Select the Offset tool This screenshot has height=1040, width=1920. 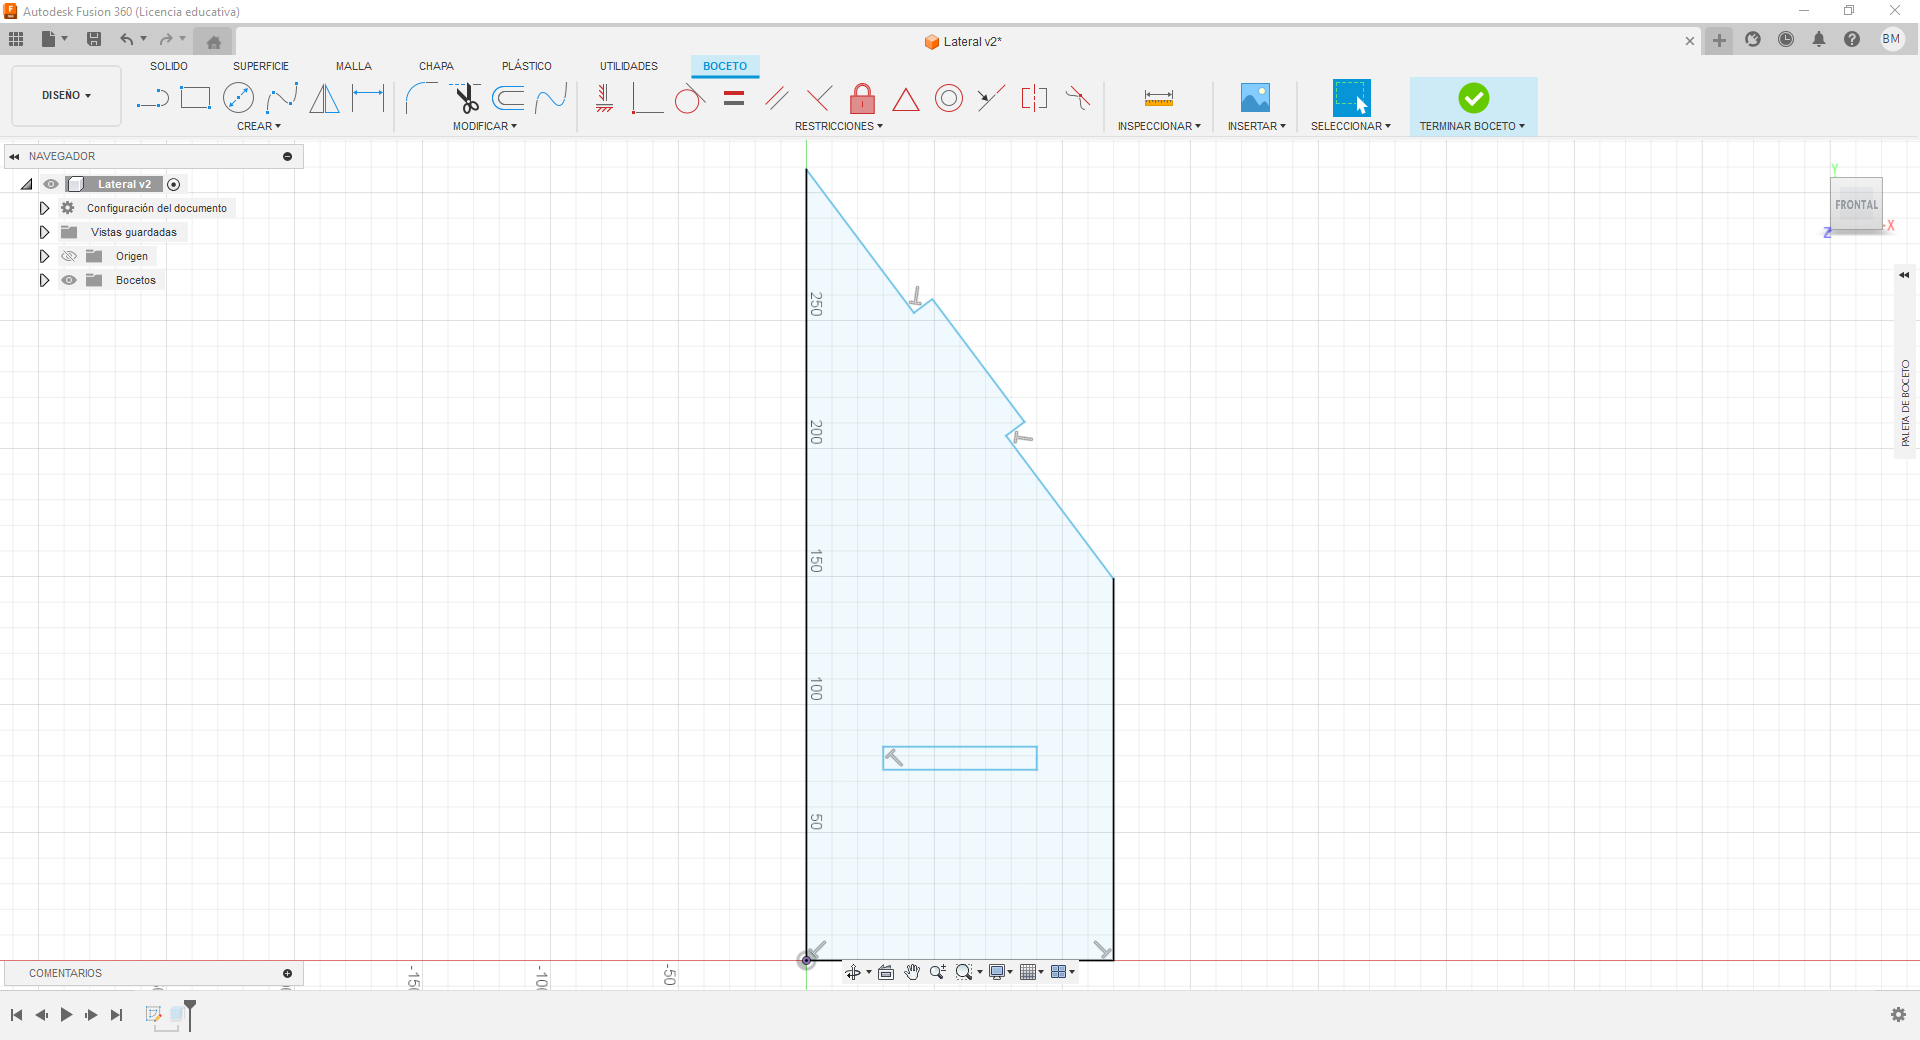(508, 98)
